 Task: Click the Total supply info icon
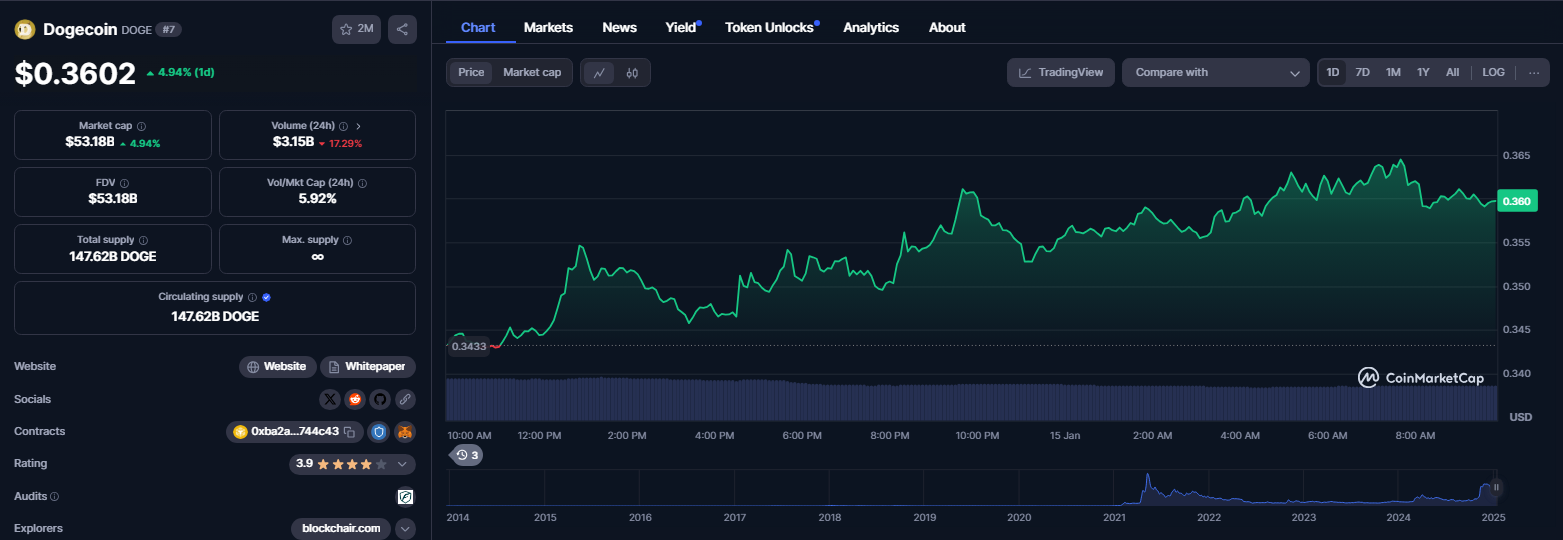tap(143, 241)
